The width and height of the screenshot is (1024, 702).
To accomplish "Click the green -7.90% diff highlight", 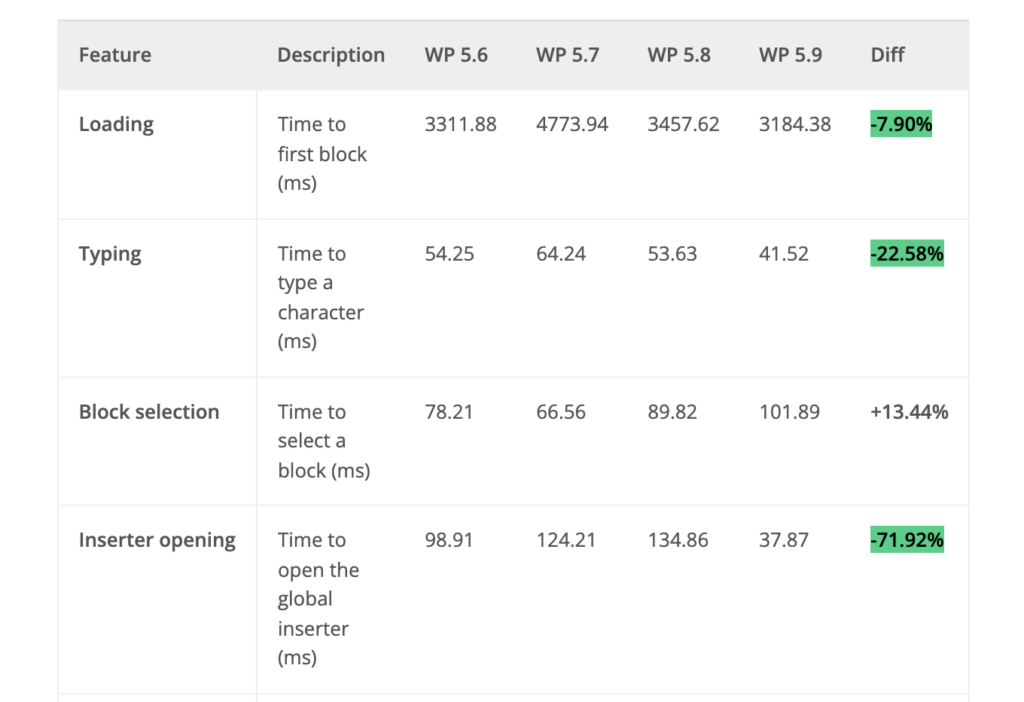I will click(901, 125).
